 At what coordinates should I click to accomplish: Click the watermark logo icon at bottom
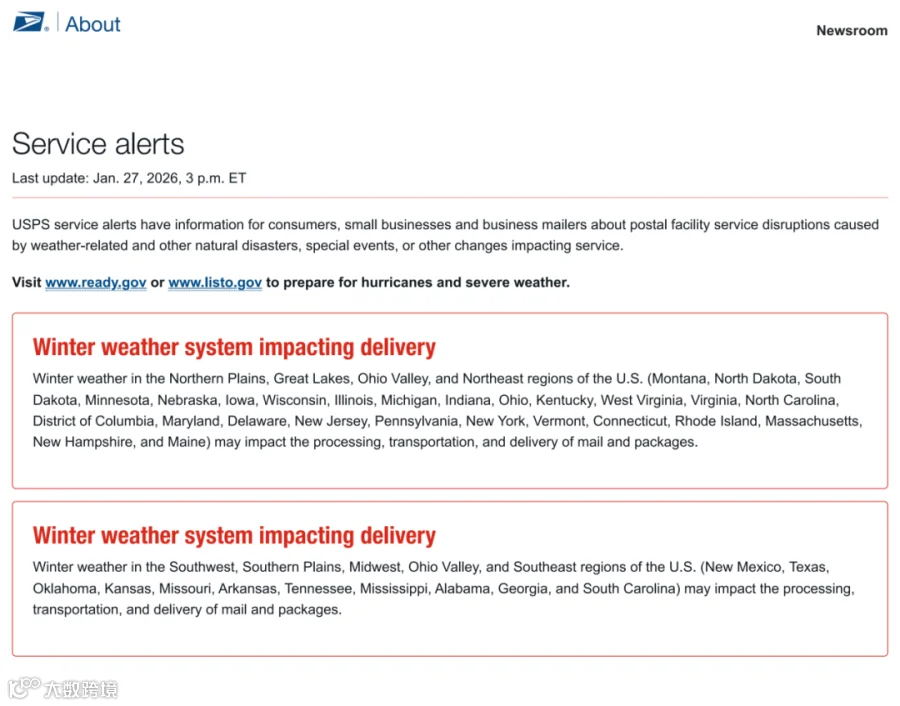click(24, 688)
